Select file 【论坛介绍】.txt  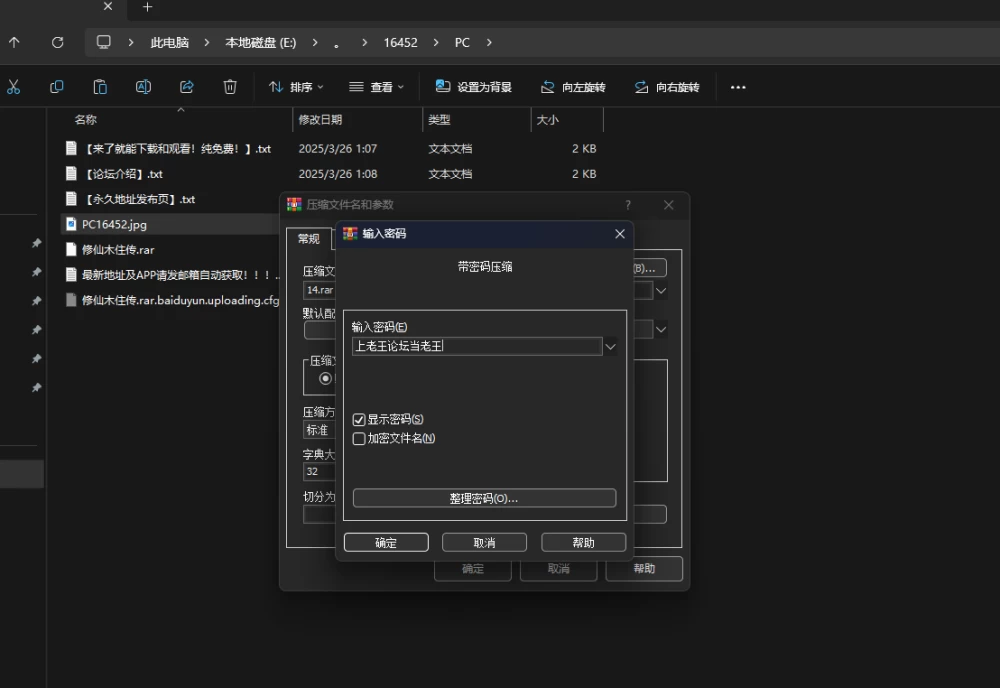(123, 174)
